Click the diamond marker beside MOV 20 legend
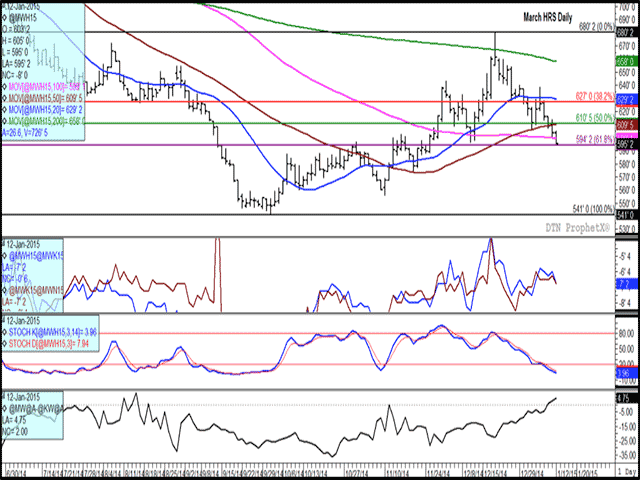Image resolution: width=640 pixels, height=480 pixels. tap(4, 109)
